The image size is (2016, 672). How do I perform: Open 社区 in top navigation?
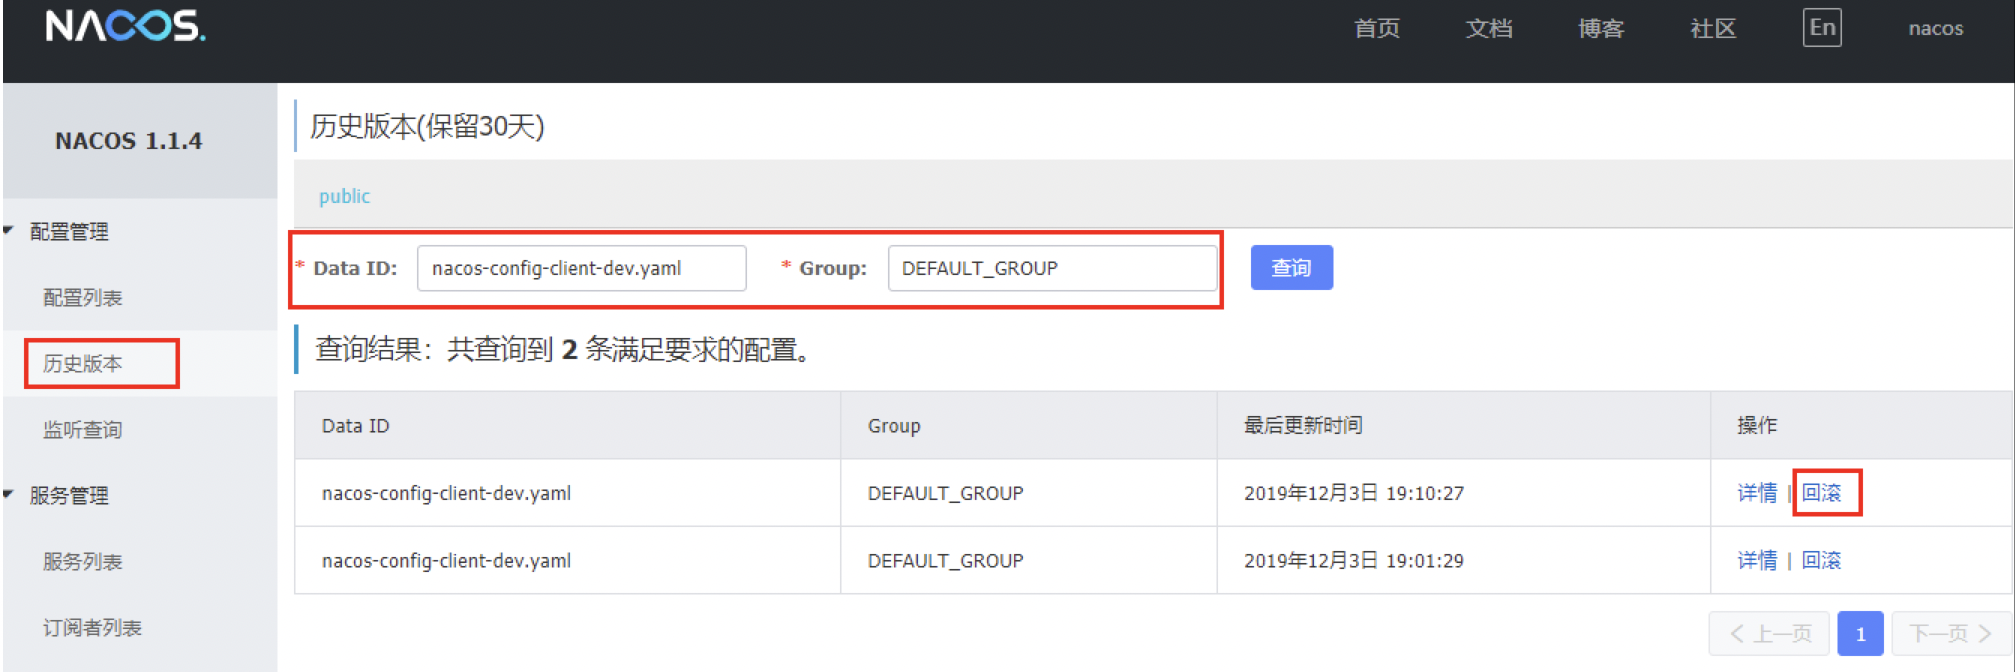tap(1712, 29)
